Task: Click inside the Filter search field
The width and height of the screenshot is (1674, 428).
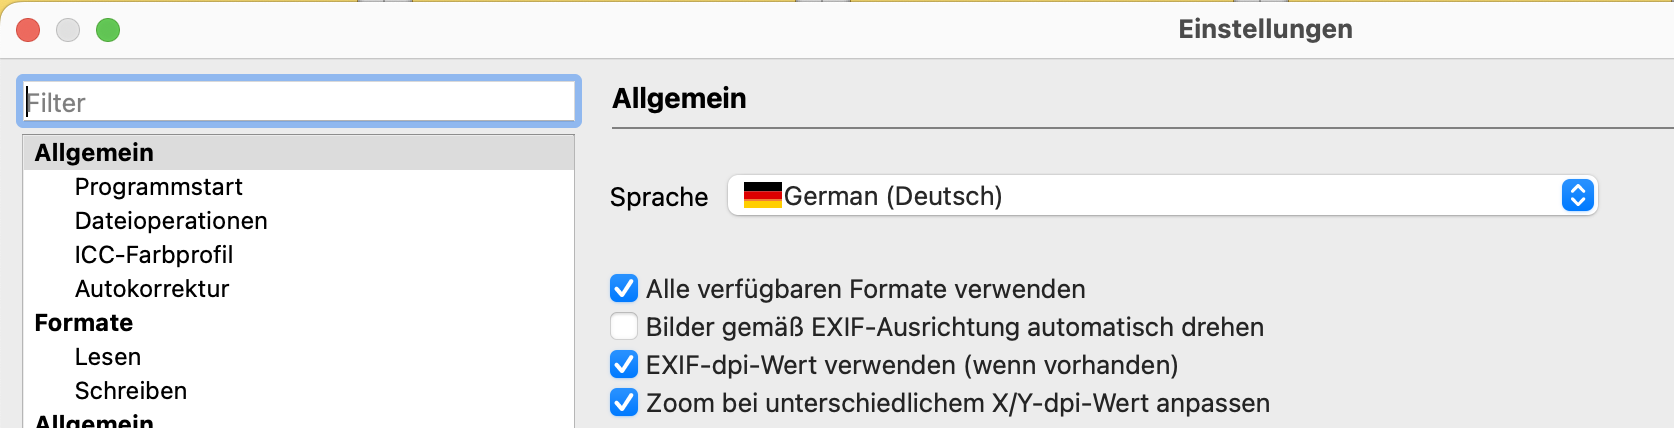Action: click(298, 102)
